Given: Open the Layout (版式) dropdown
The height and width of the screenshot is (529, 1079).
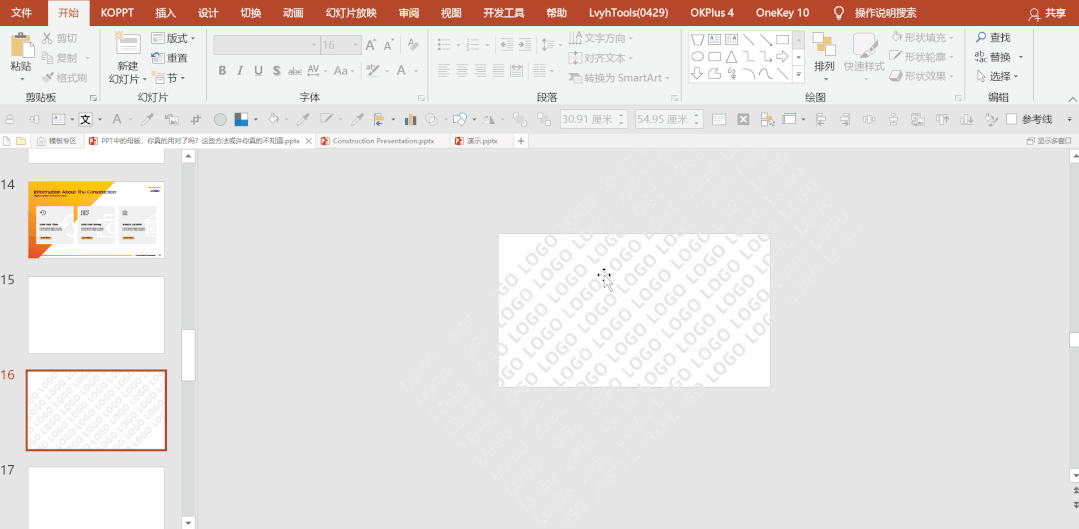Looking at the screenshot, I should 173,39.
